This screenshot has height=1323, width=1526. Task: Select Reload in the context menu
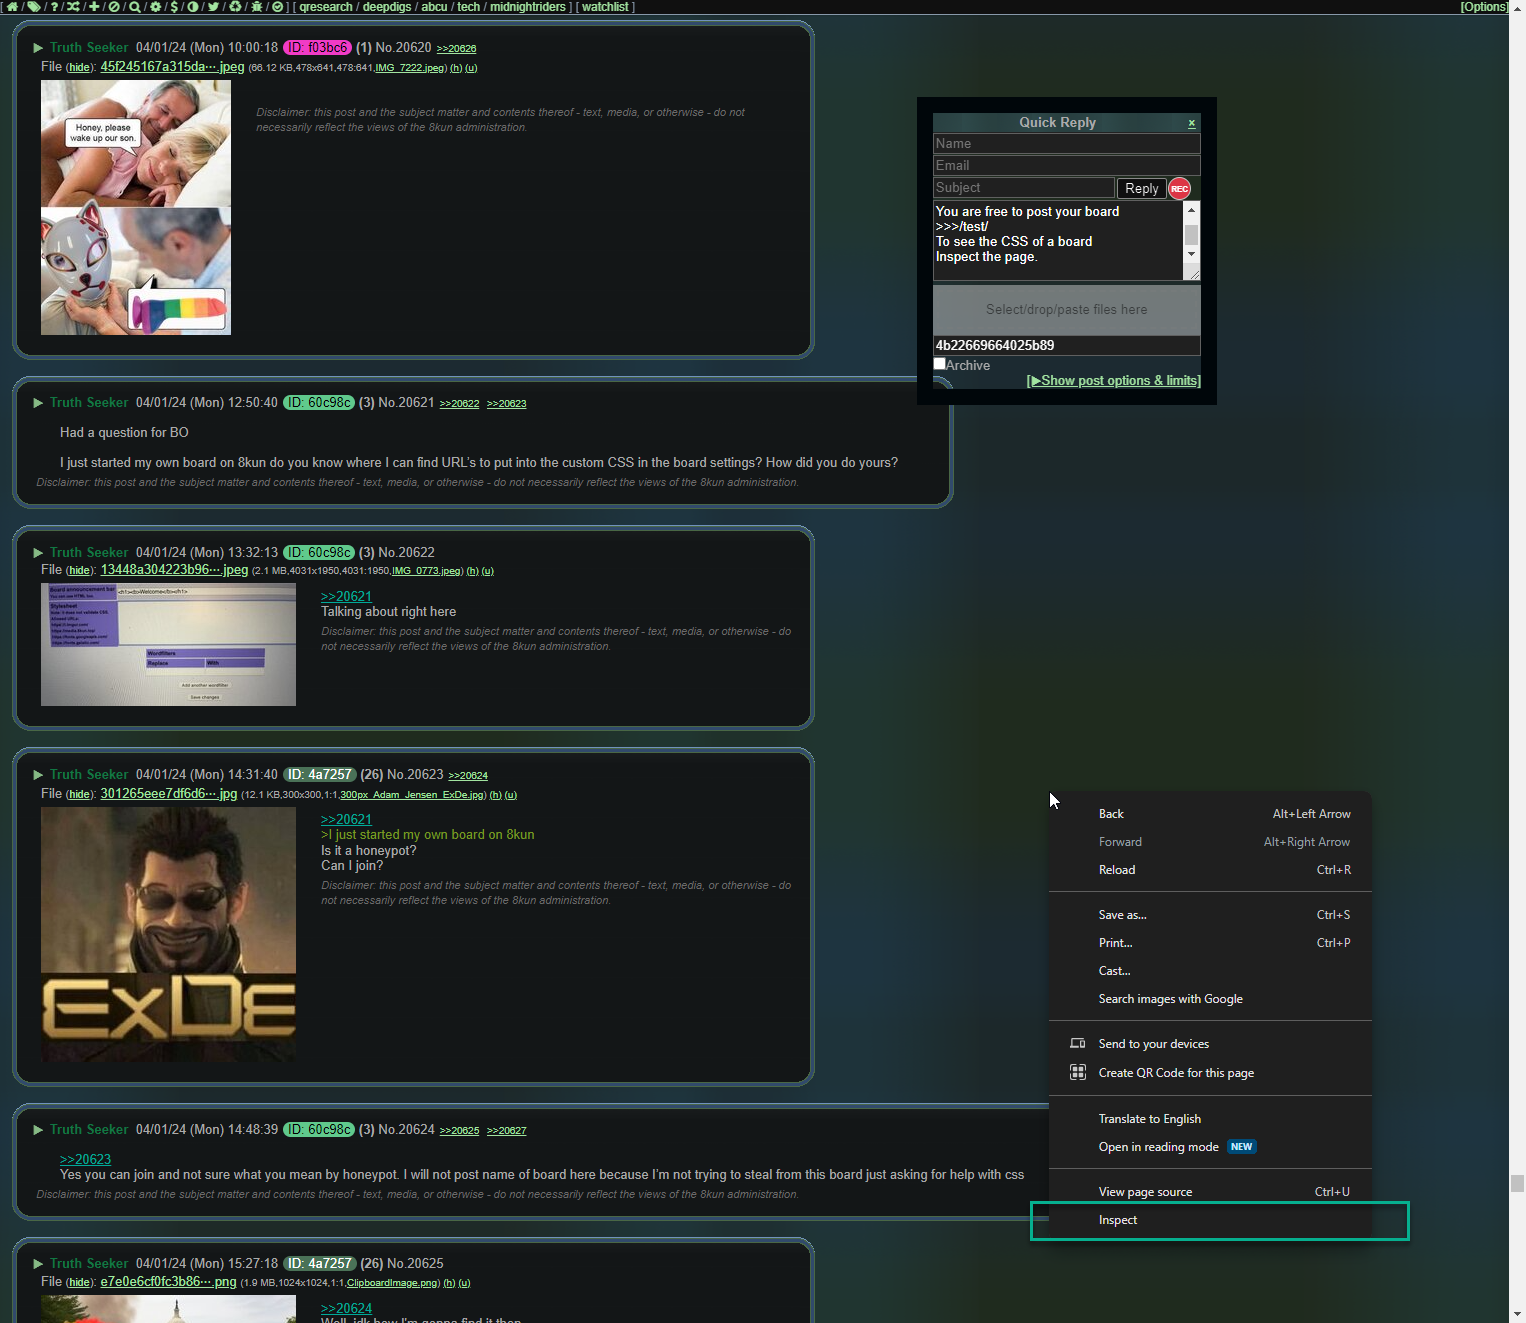click(x=1210, y=870)
